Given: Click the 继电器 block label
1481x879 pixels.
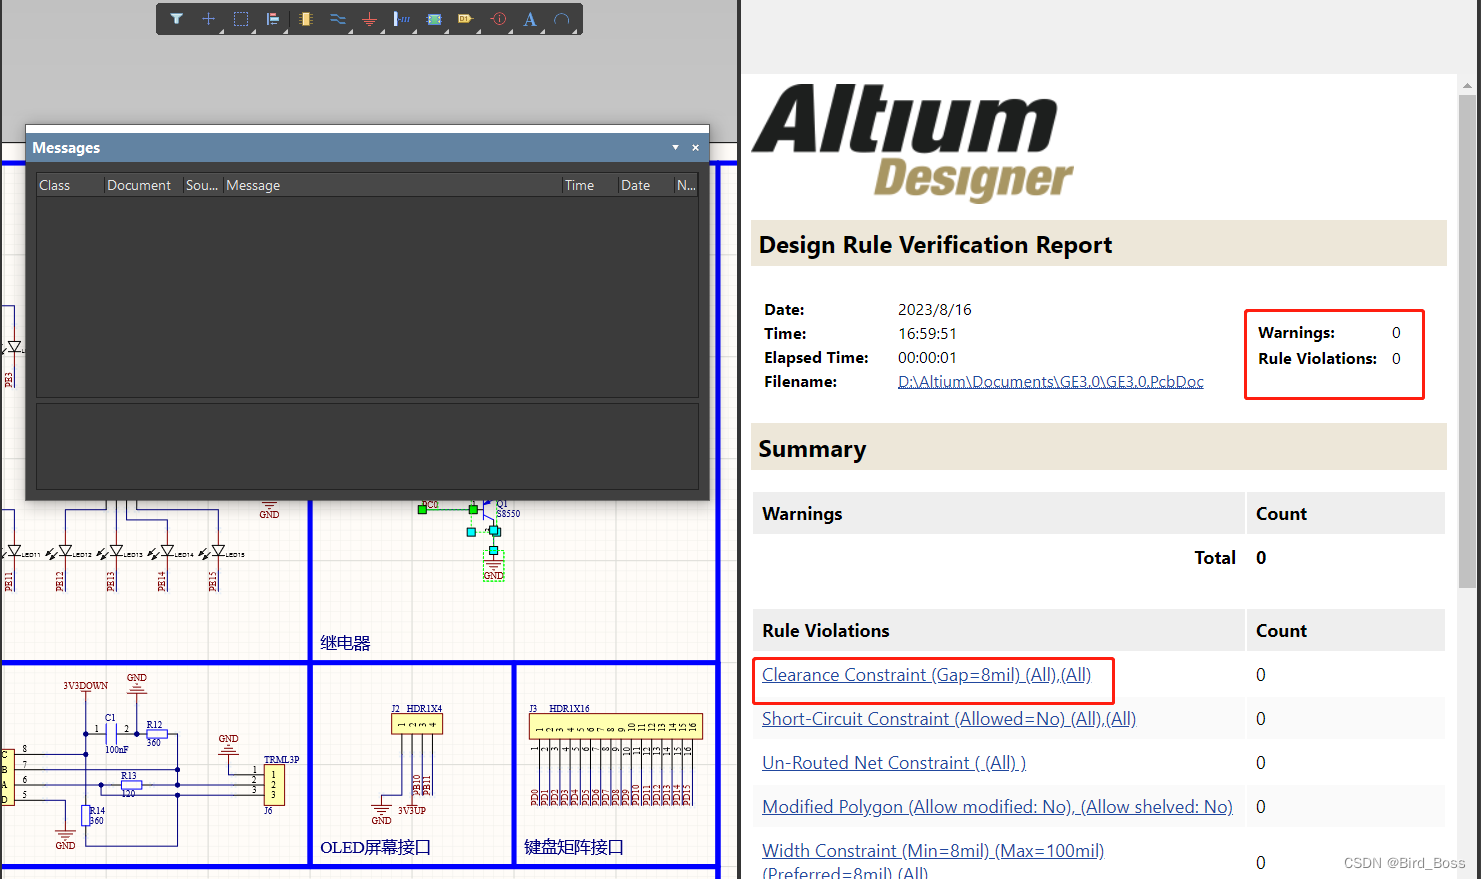Looking at the screenshot, I should pyautogui.click(x=345, y=643).
